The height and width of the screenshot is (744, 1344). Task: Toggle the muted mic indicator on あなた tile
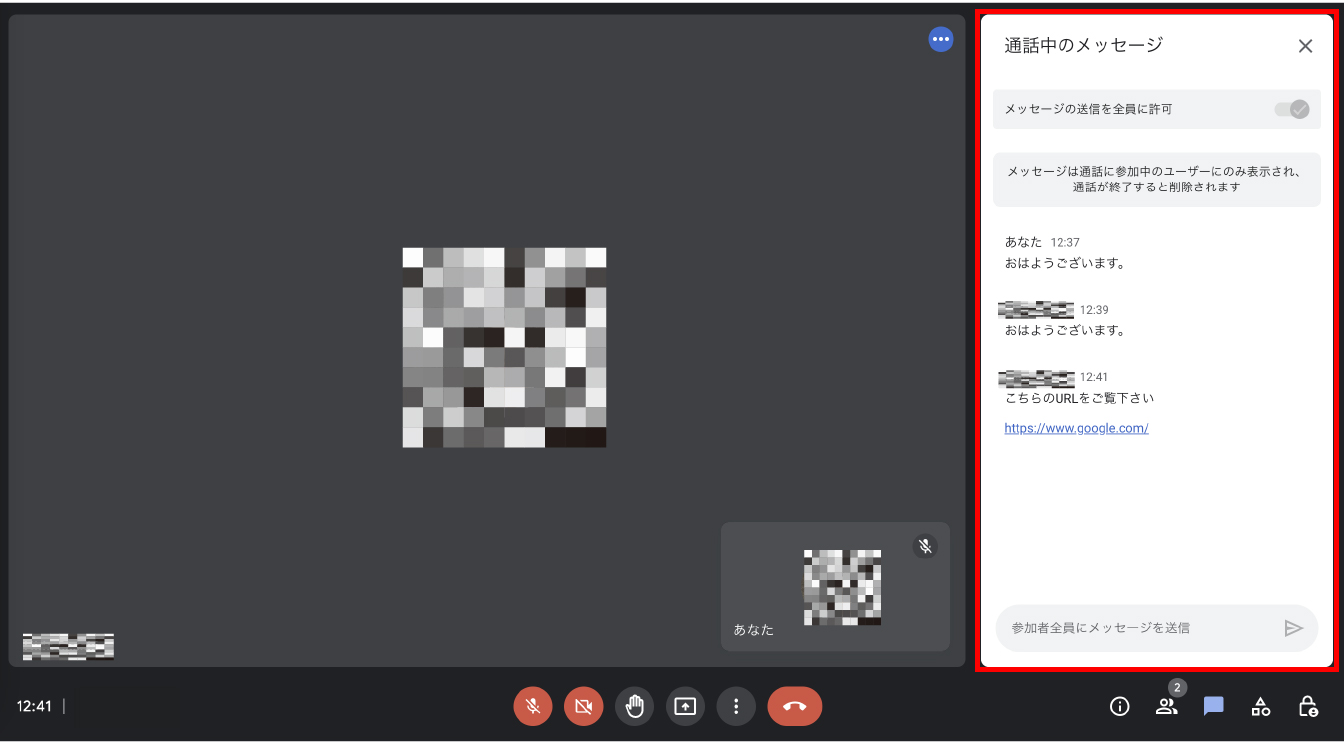click(925, 546)
